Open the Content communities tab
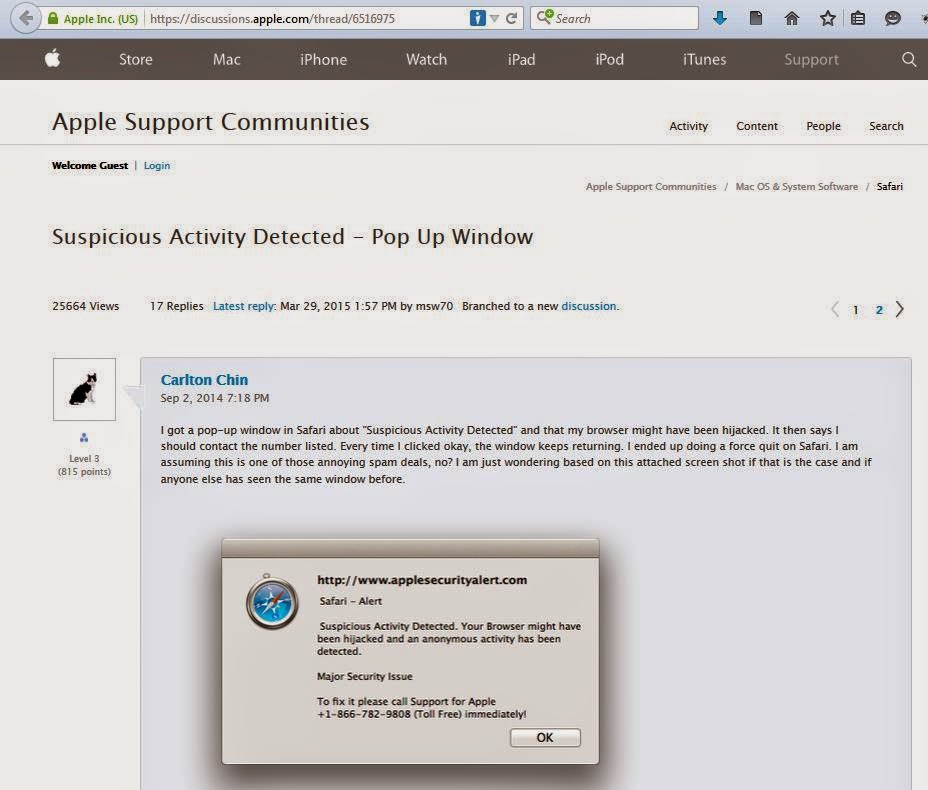928x790 pixels. (x=757, y=126)
